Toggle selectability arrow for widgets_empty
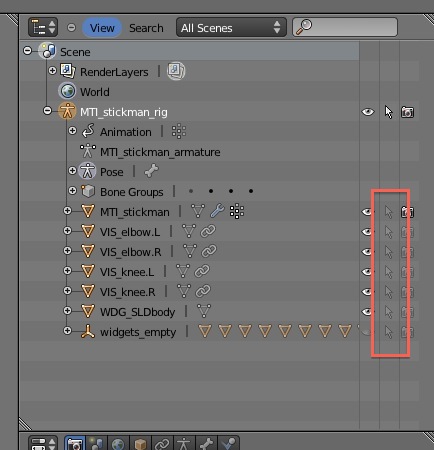 pos(388,332)
